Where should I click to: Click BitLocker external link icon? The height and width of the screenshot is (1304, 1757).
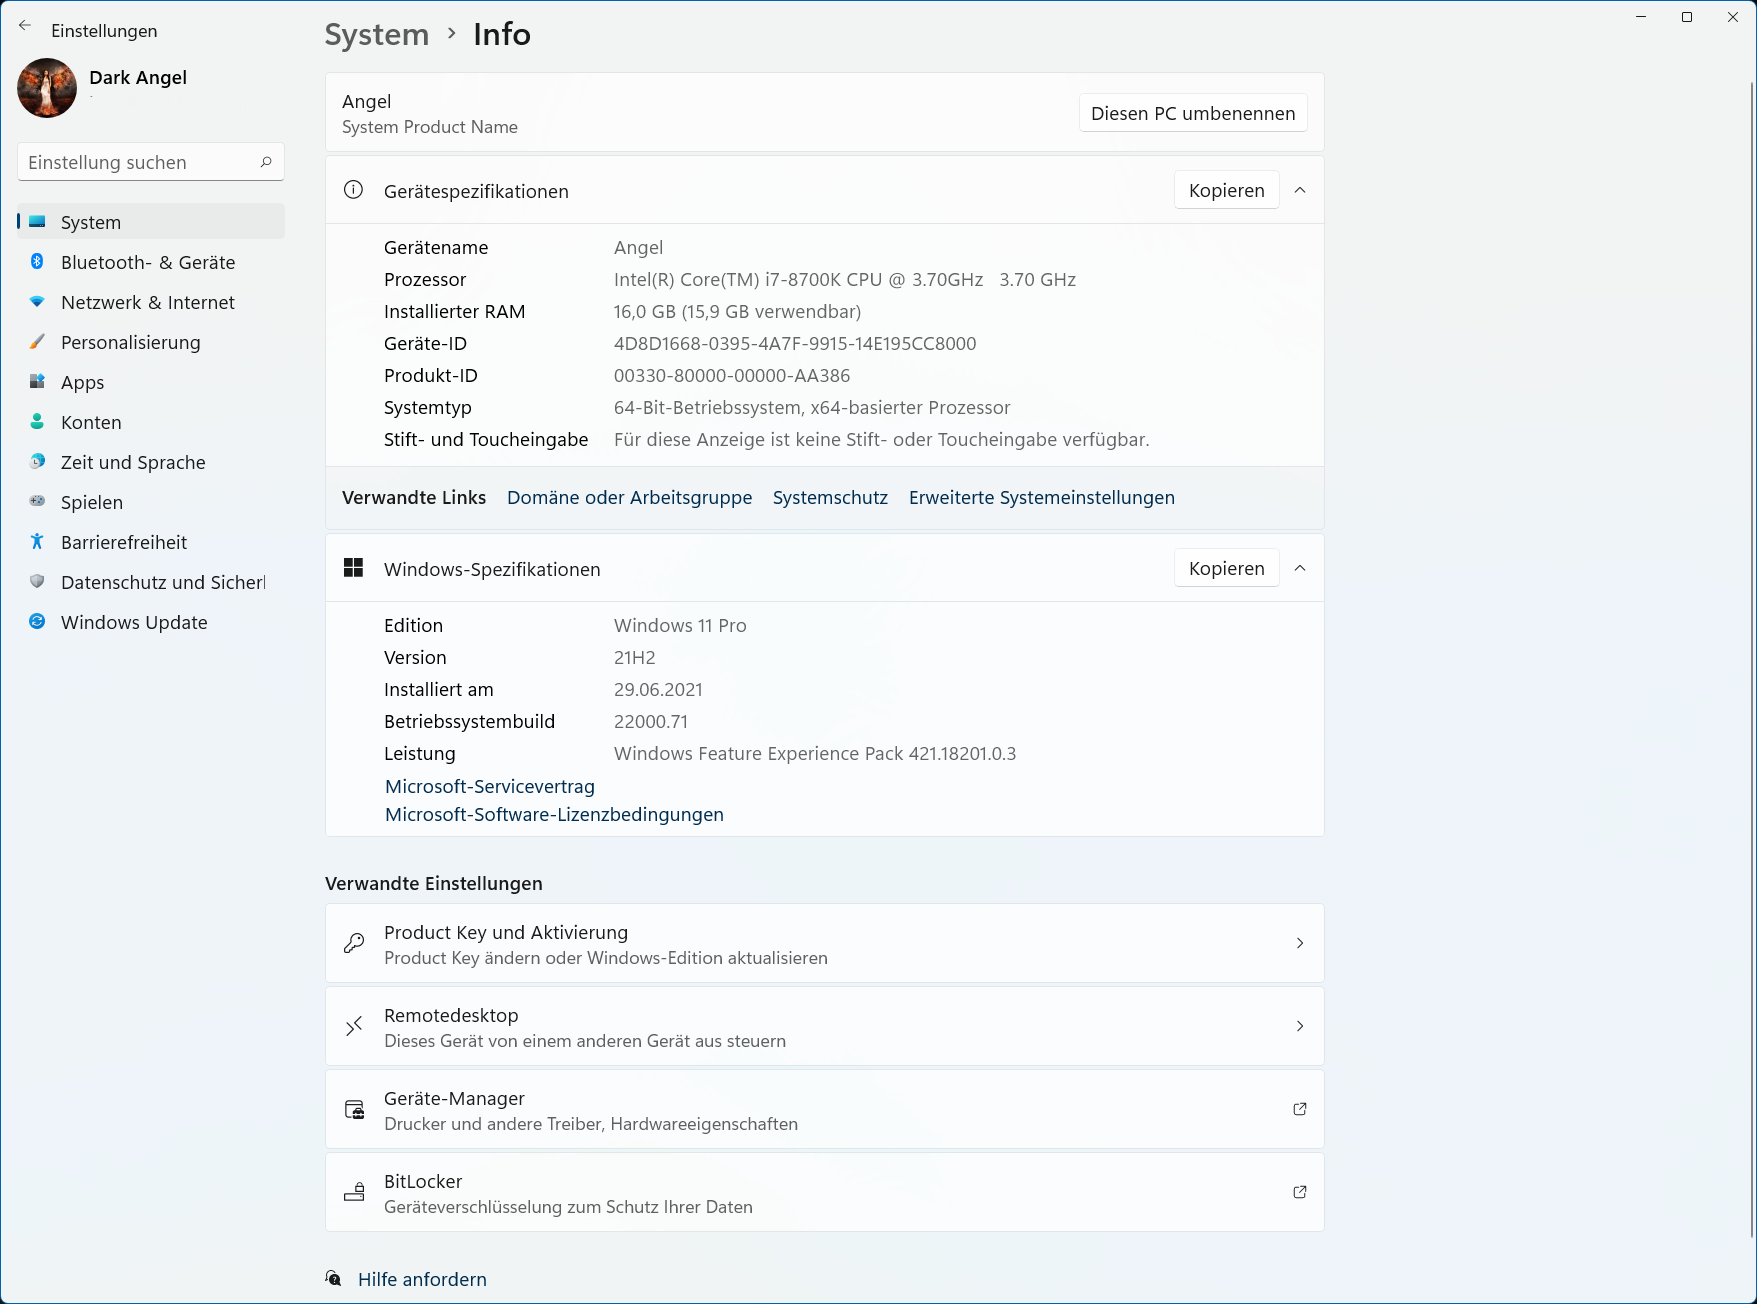(1300, 1192)
